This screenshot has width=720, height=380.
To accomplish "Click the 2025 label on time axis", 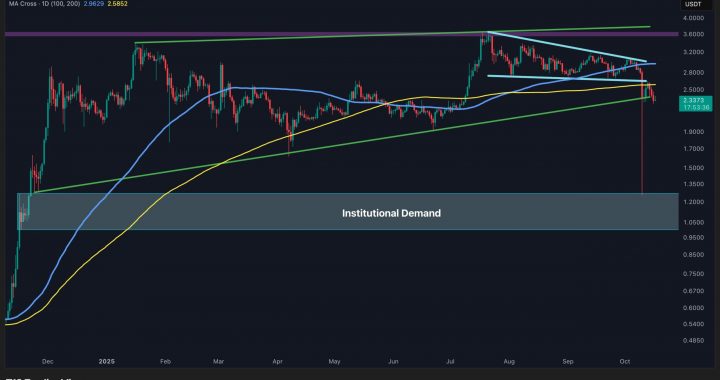I will coord(107,362).
